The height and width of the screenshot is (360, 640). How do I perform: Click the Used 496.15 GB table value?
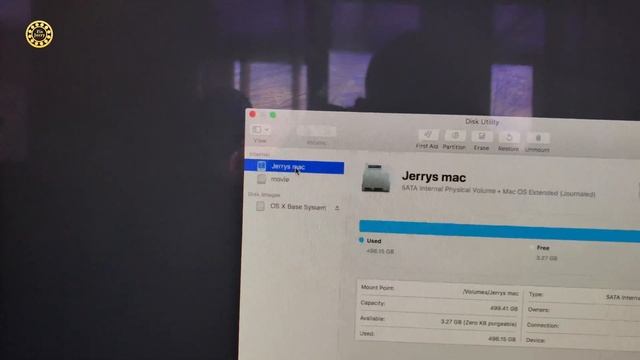point(502,339)
